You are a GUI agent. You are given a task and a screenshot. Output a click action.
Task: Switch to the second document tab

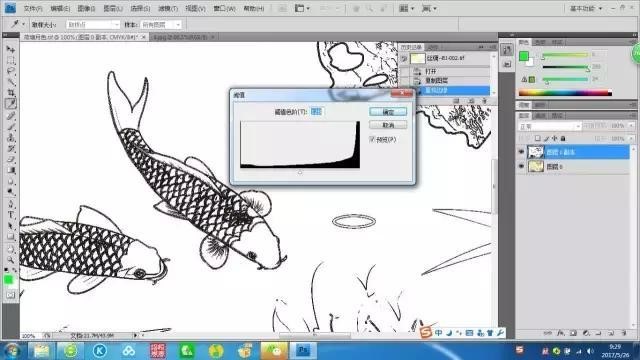tap(181, 37)
